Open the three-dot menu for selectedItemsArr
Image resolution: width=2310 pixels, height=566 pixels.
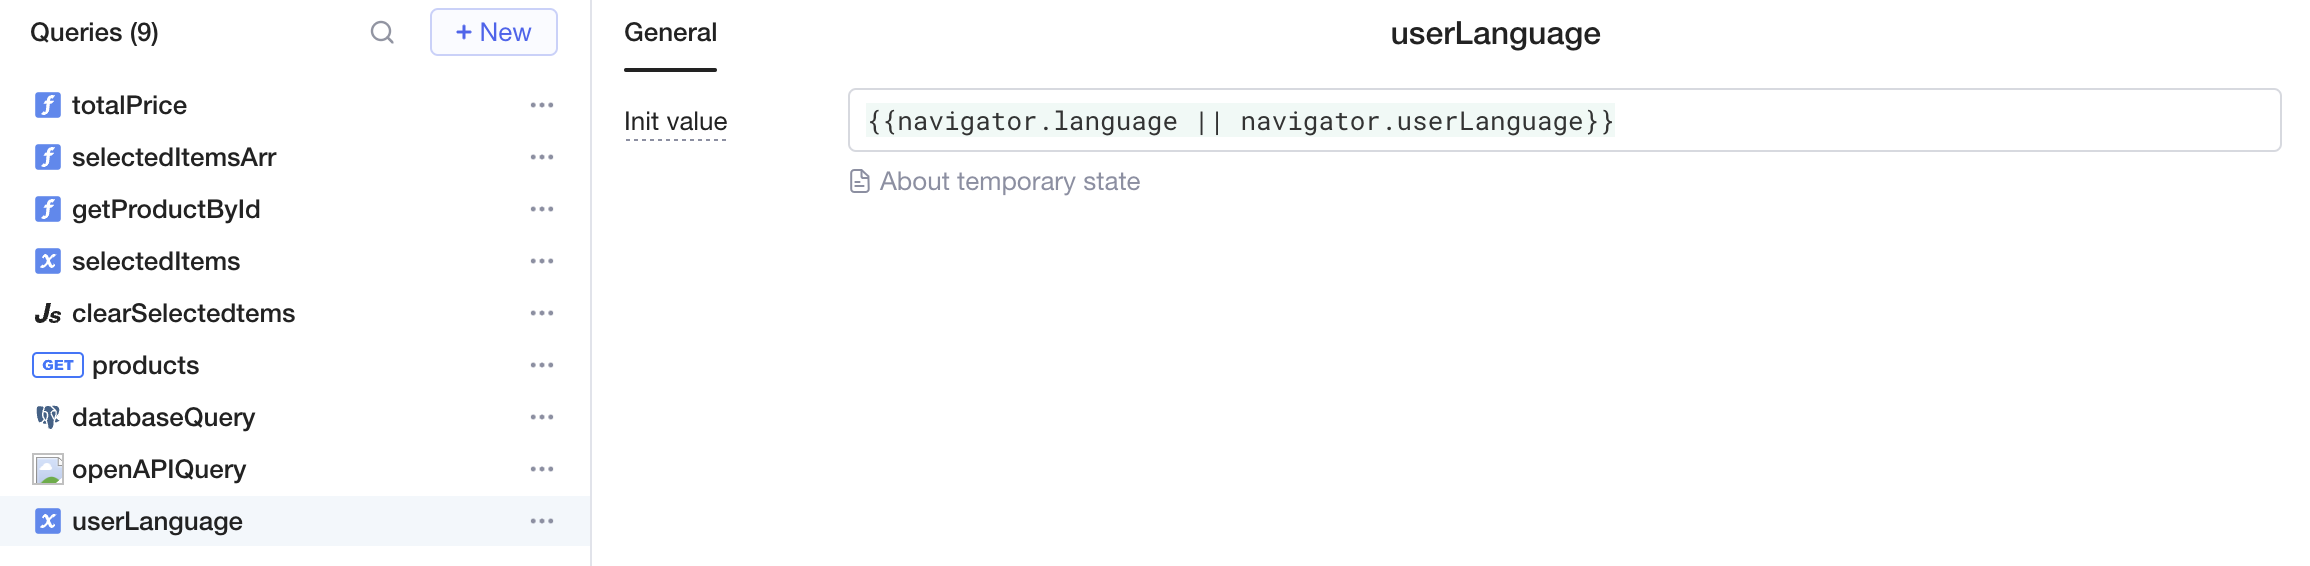click(542, 157)
